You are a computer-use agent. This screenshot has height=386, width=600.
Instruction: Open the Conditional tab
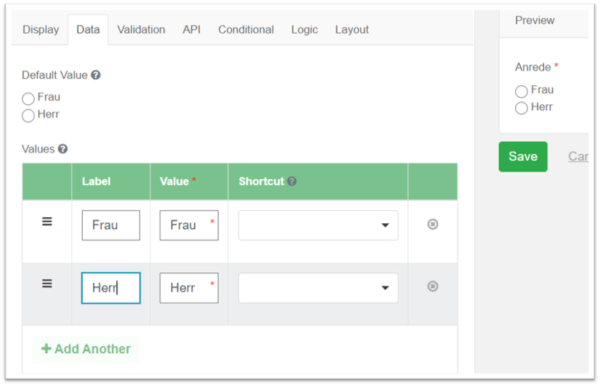point(246,29)
